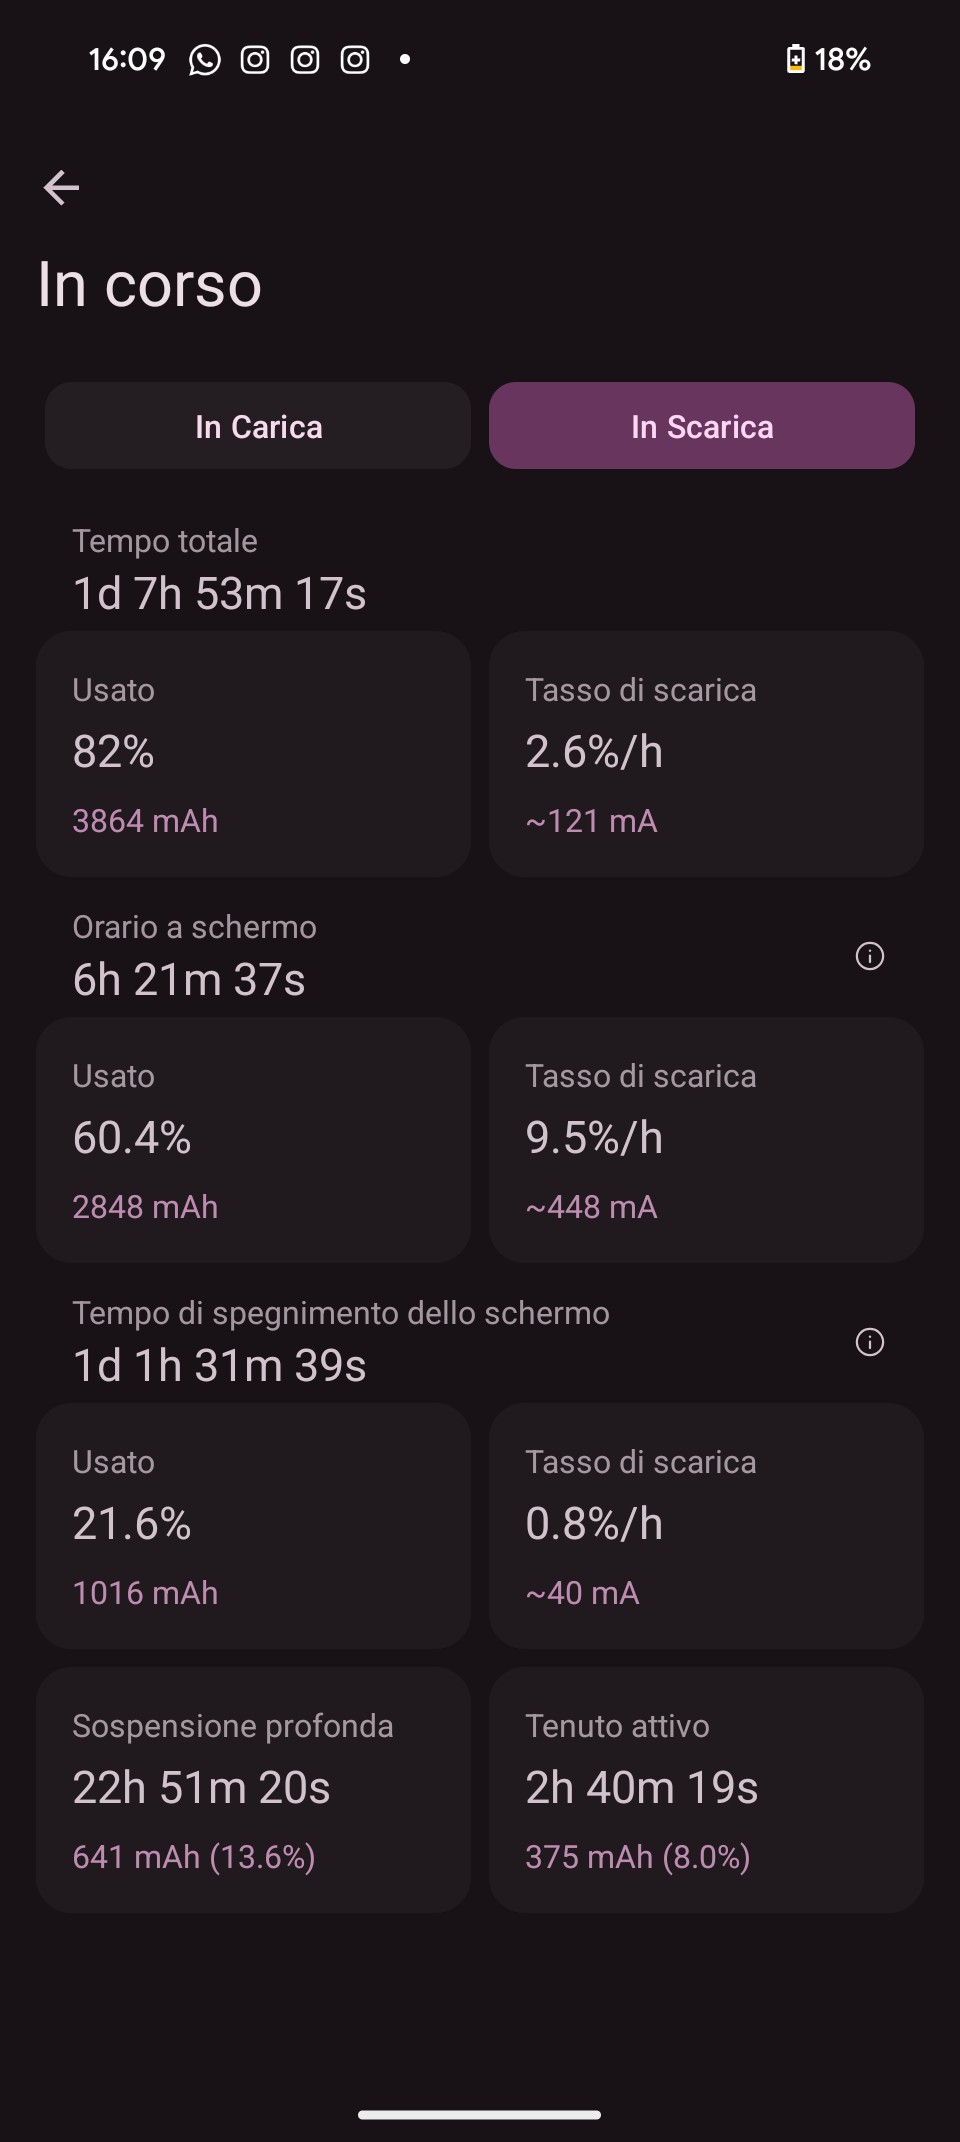Tap the notification overflow dot

(405, 60)
